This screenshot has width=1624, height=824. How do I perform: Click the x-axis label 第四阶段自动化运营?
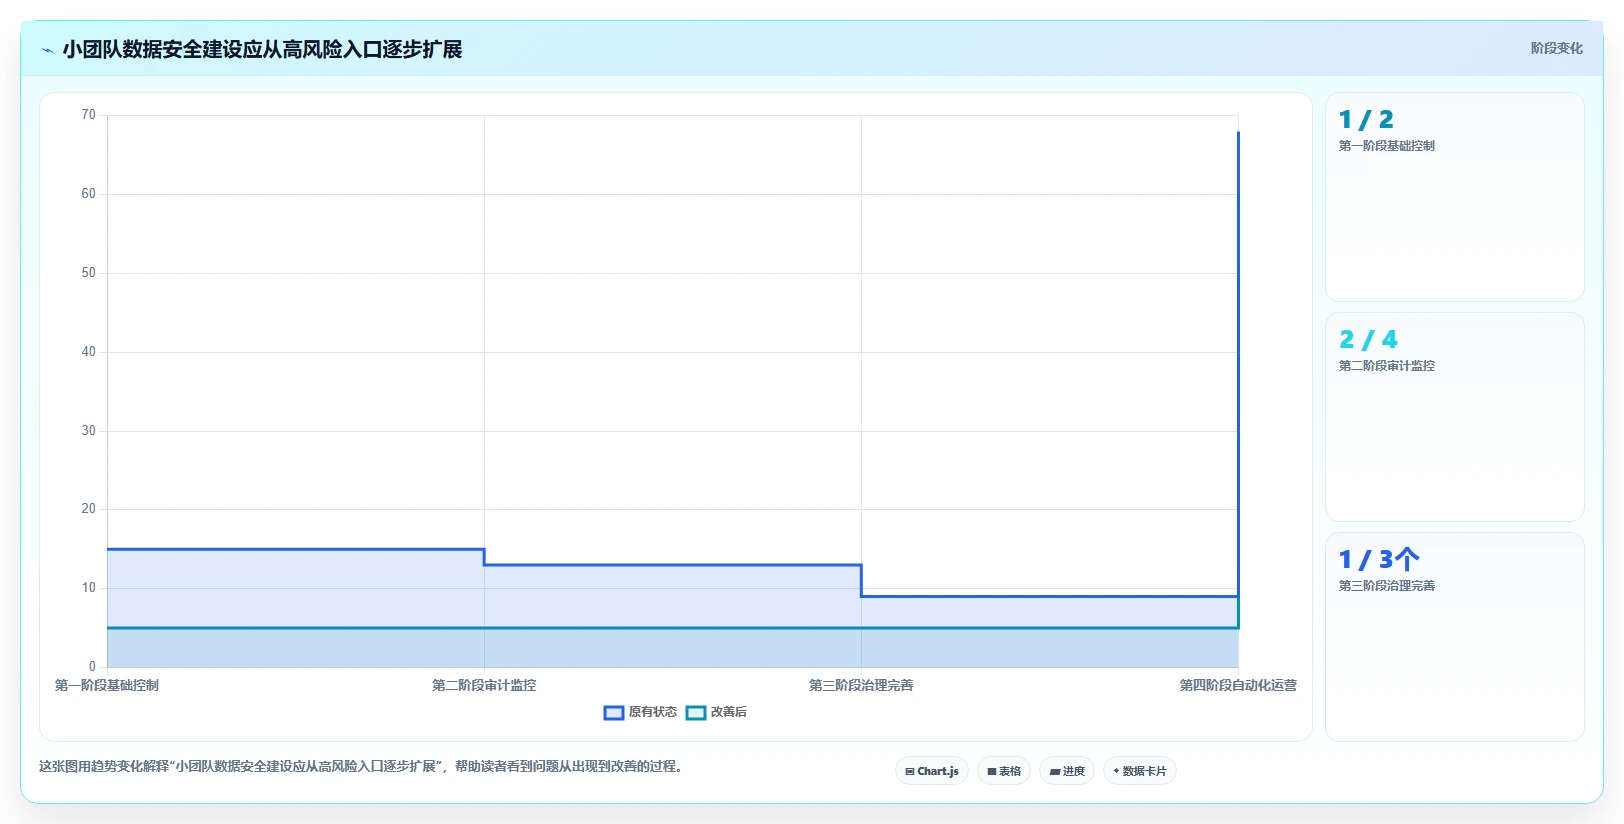[1238, 686]
